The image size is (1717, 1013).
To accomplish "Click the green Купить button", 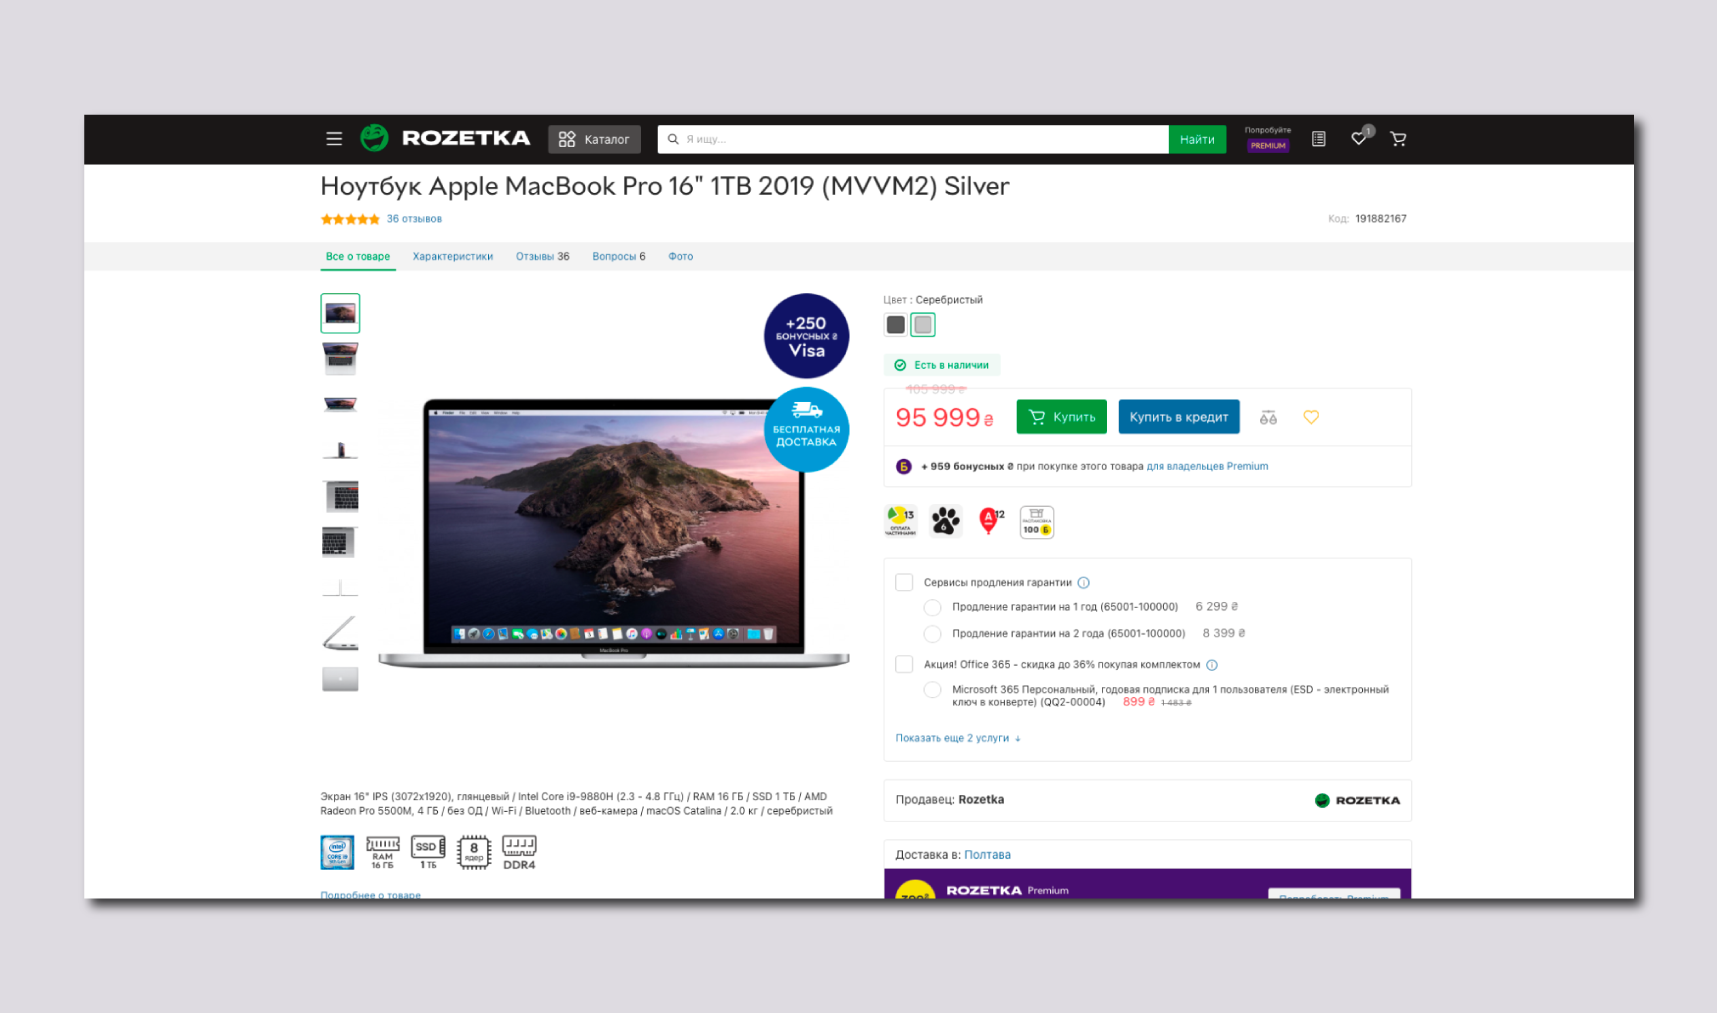I will 1062,417.
